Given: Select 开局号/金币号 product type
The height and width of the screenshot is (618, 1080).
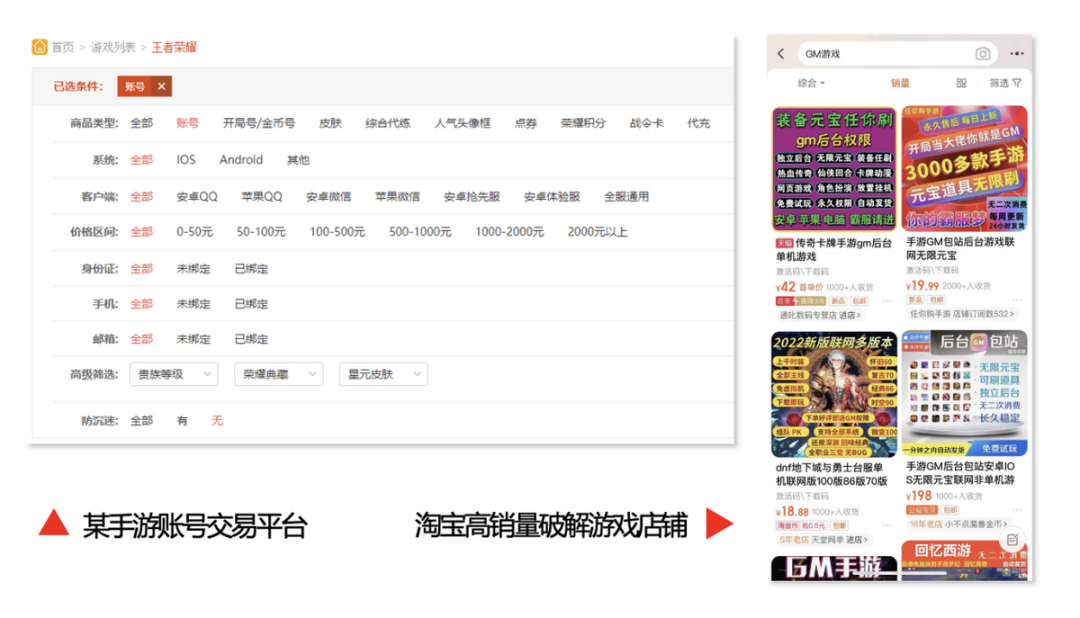Looking at the screenshot, I should point(259,123).
